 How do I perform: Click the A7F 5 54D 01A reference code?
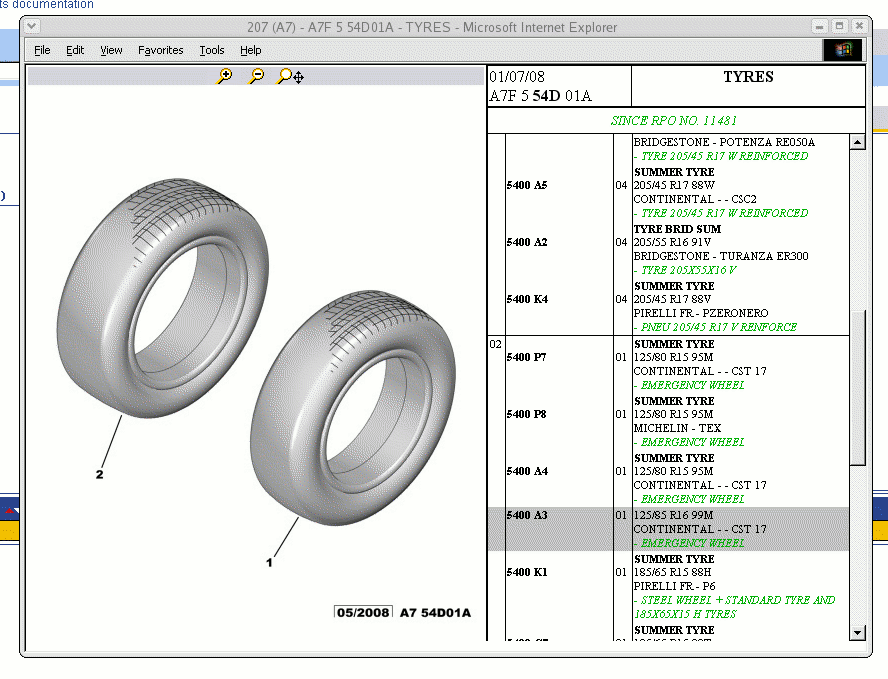(540, 96)
